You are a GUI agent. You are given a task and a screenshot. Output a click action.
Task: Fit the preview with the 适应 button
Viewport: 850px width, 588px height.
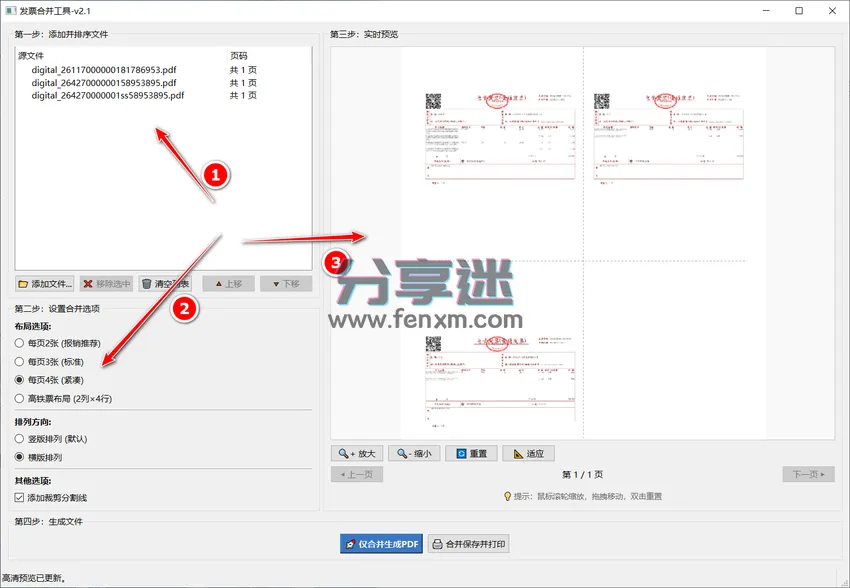point(529,454)
